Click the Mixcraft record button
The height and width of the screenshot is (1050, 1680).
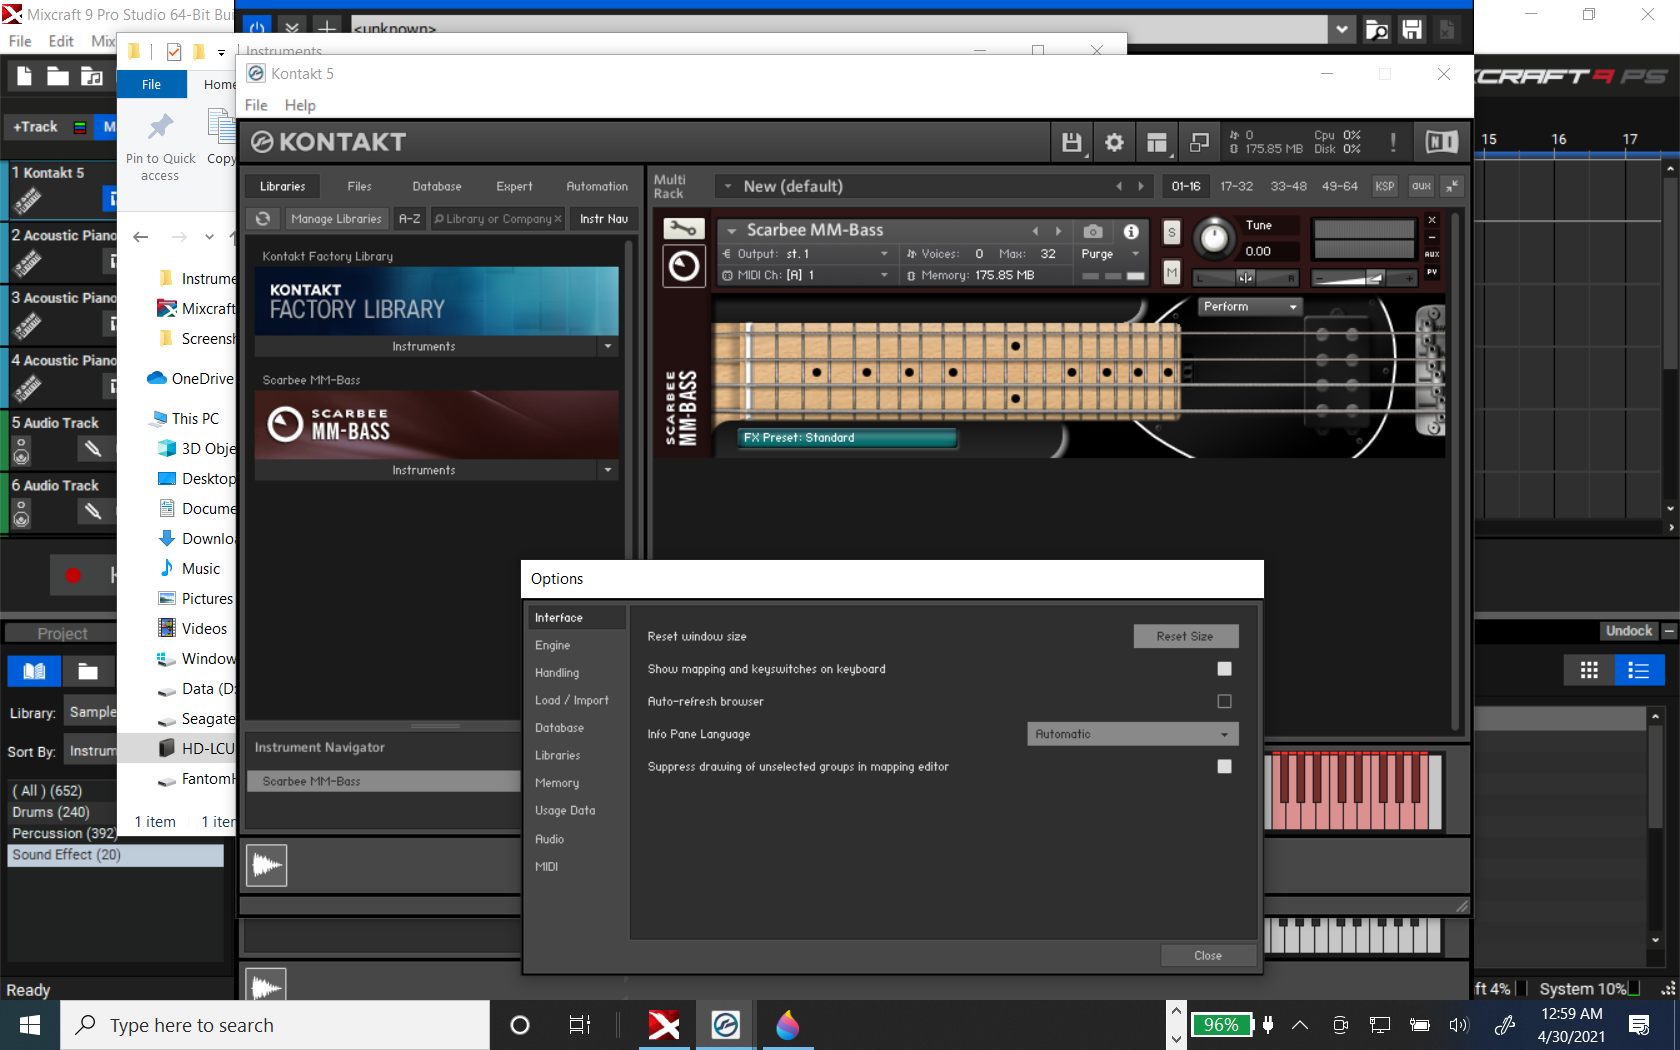point(73,575)
